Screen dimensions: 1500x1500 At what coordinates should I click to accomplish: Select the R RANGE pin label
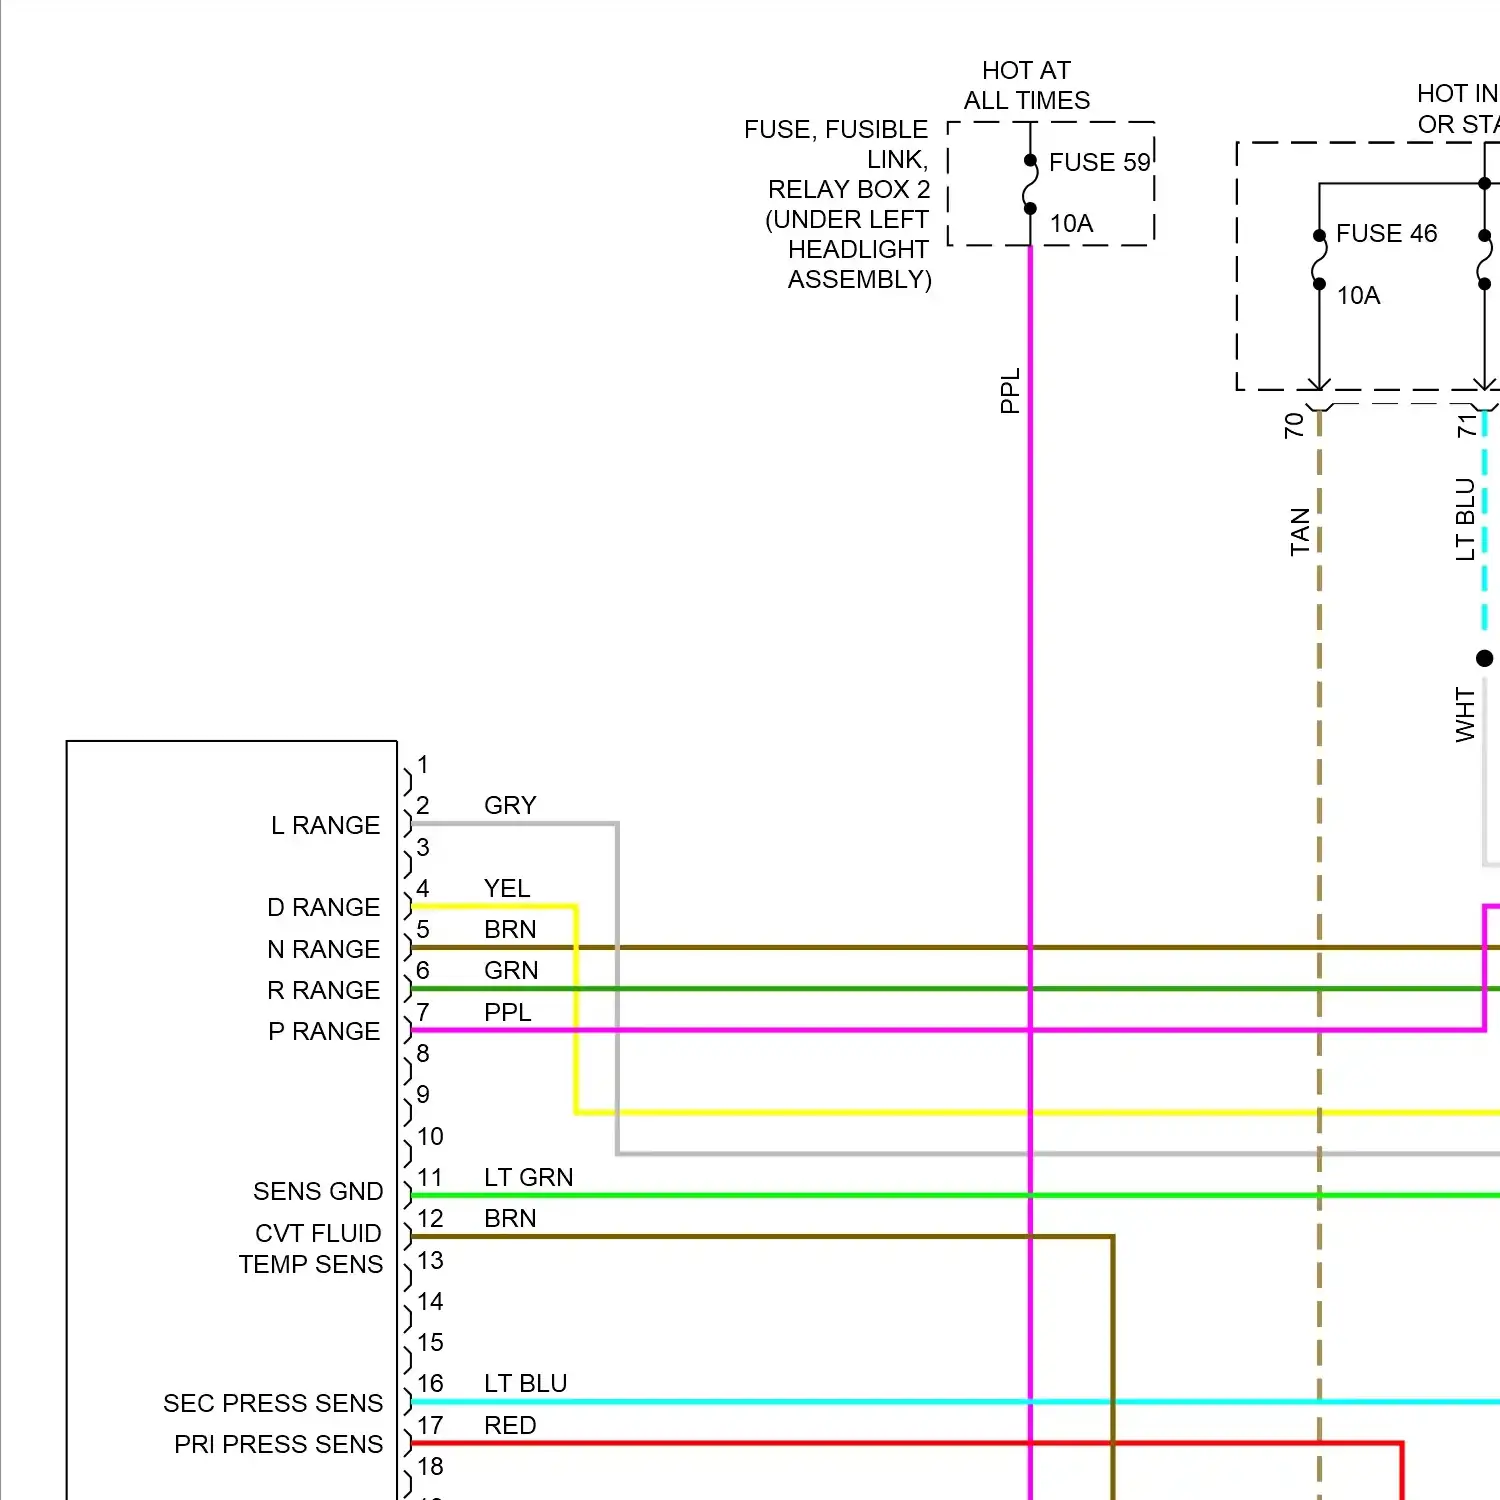pos(323,990)
